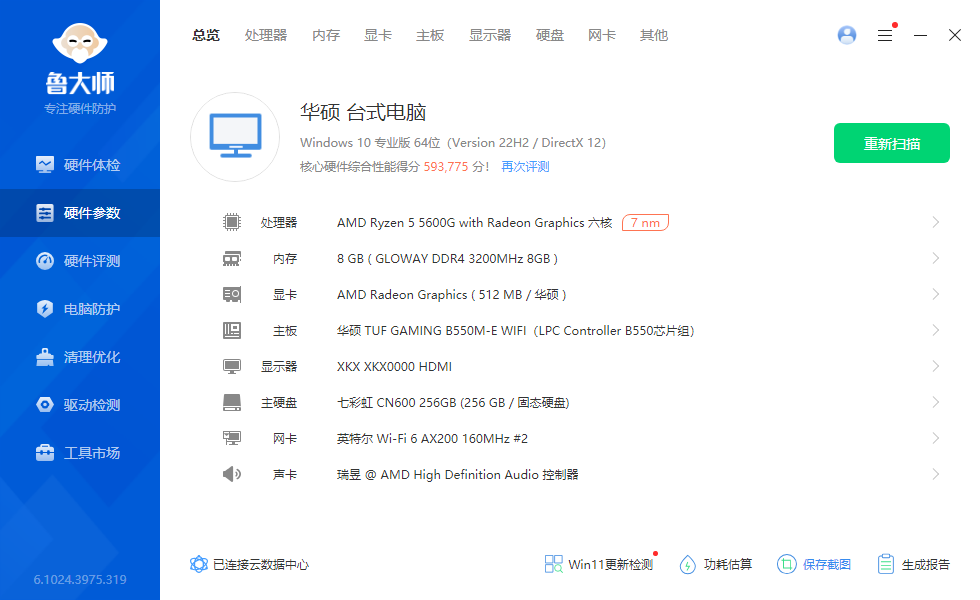Expand the motherboard TUF GAMING B550M-E row

point(935,330)
